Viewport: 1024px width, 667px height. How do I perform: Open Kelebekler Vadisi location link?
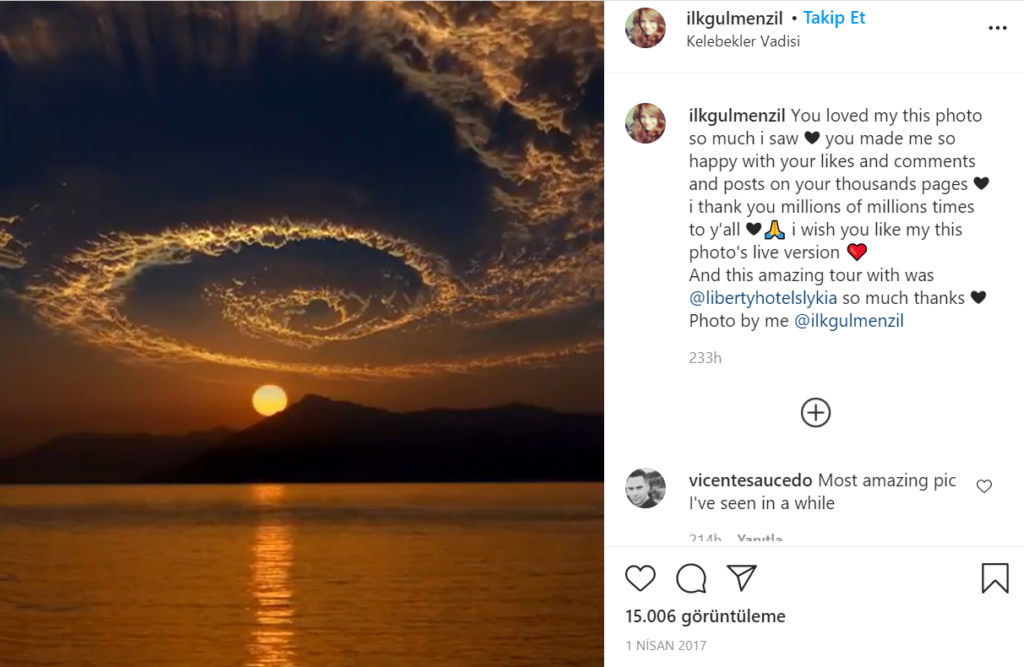[x=743, y=41]
